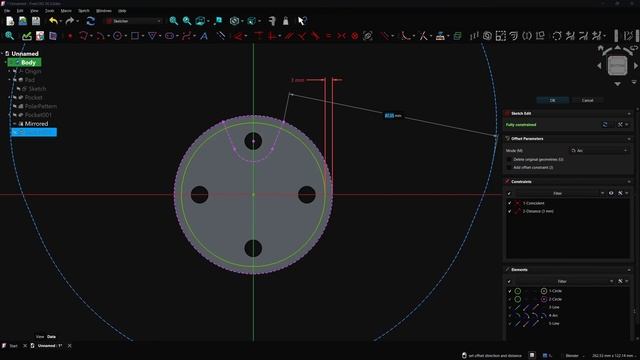Toggle the 2-Distance (3 mm) constraint checkbox

point(509,211)
